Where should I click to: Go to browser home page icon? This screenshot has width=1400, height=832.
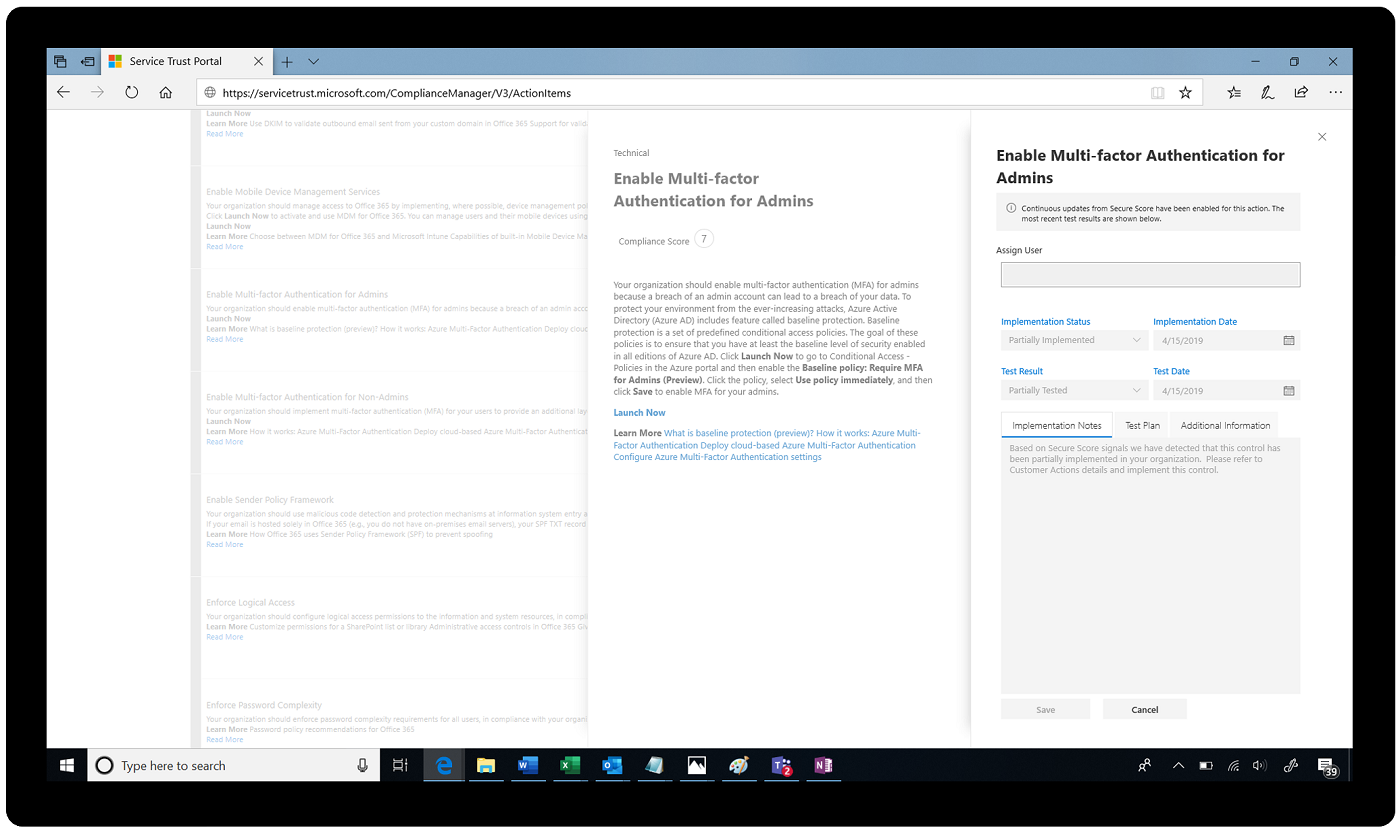point(166,92)
